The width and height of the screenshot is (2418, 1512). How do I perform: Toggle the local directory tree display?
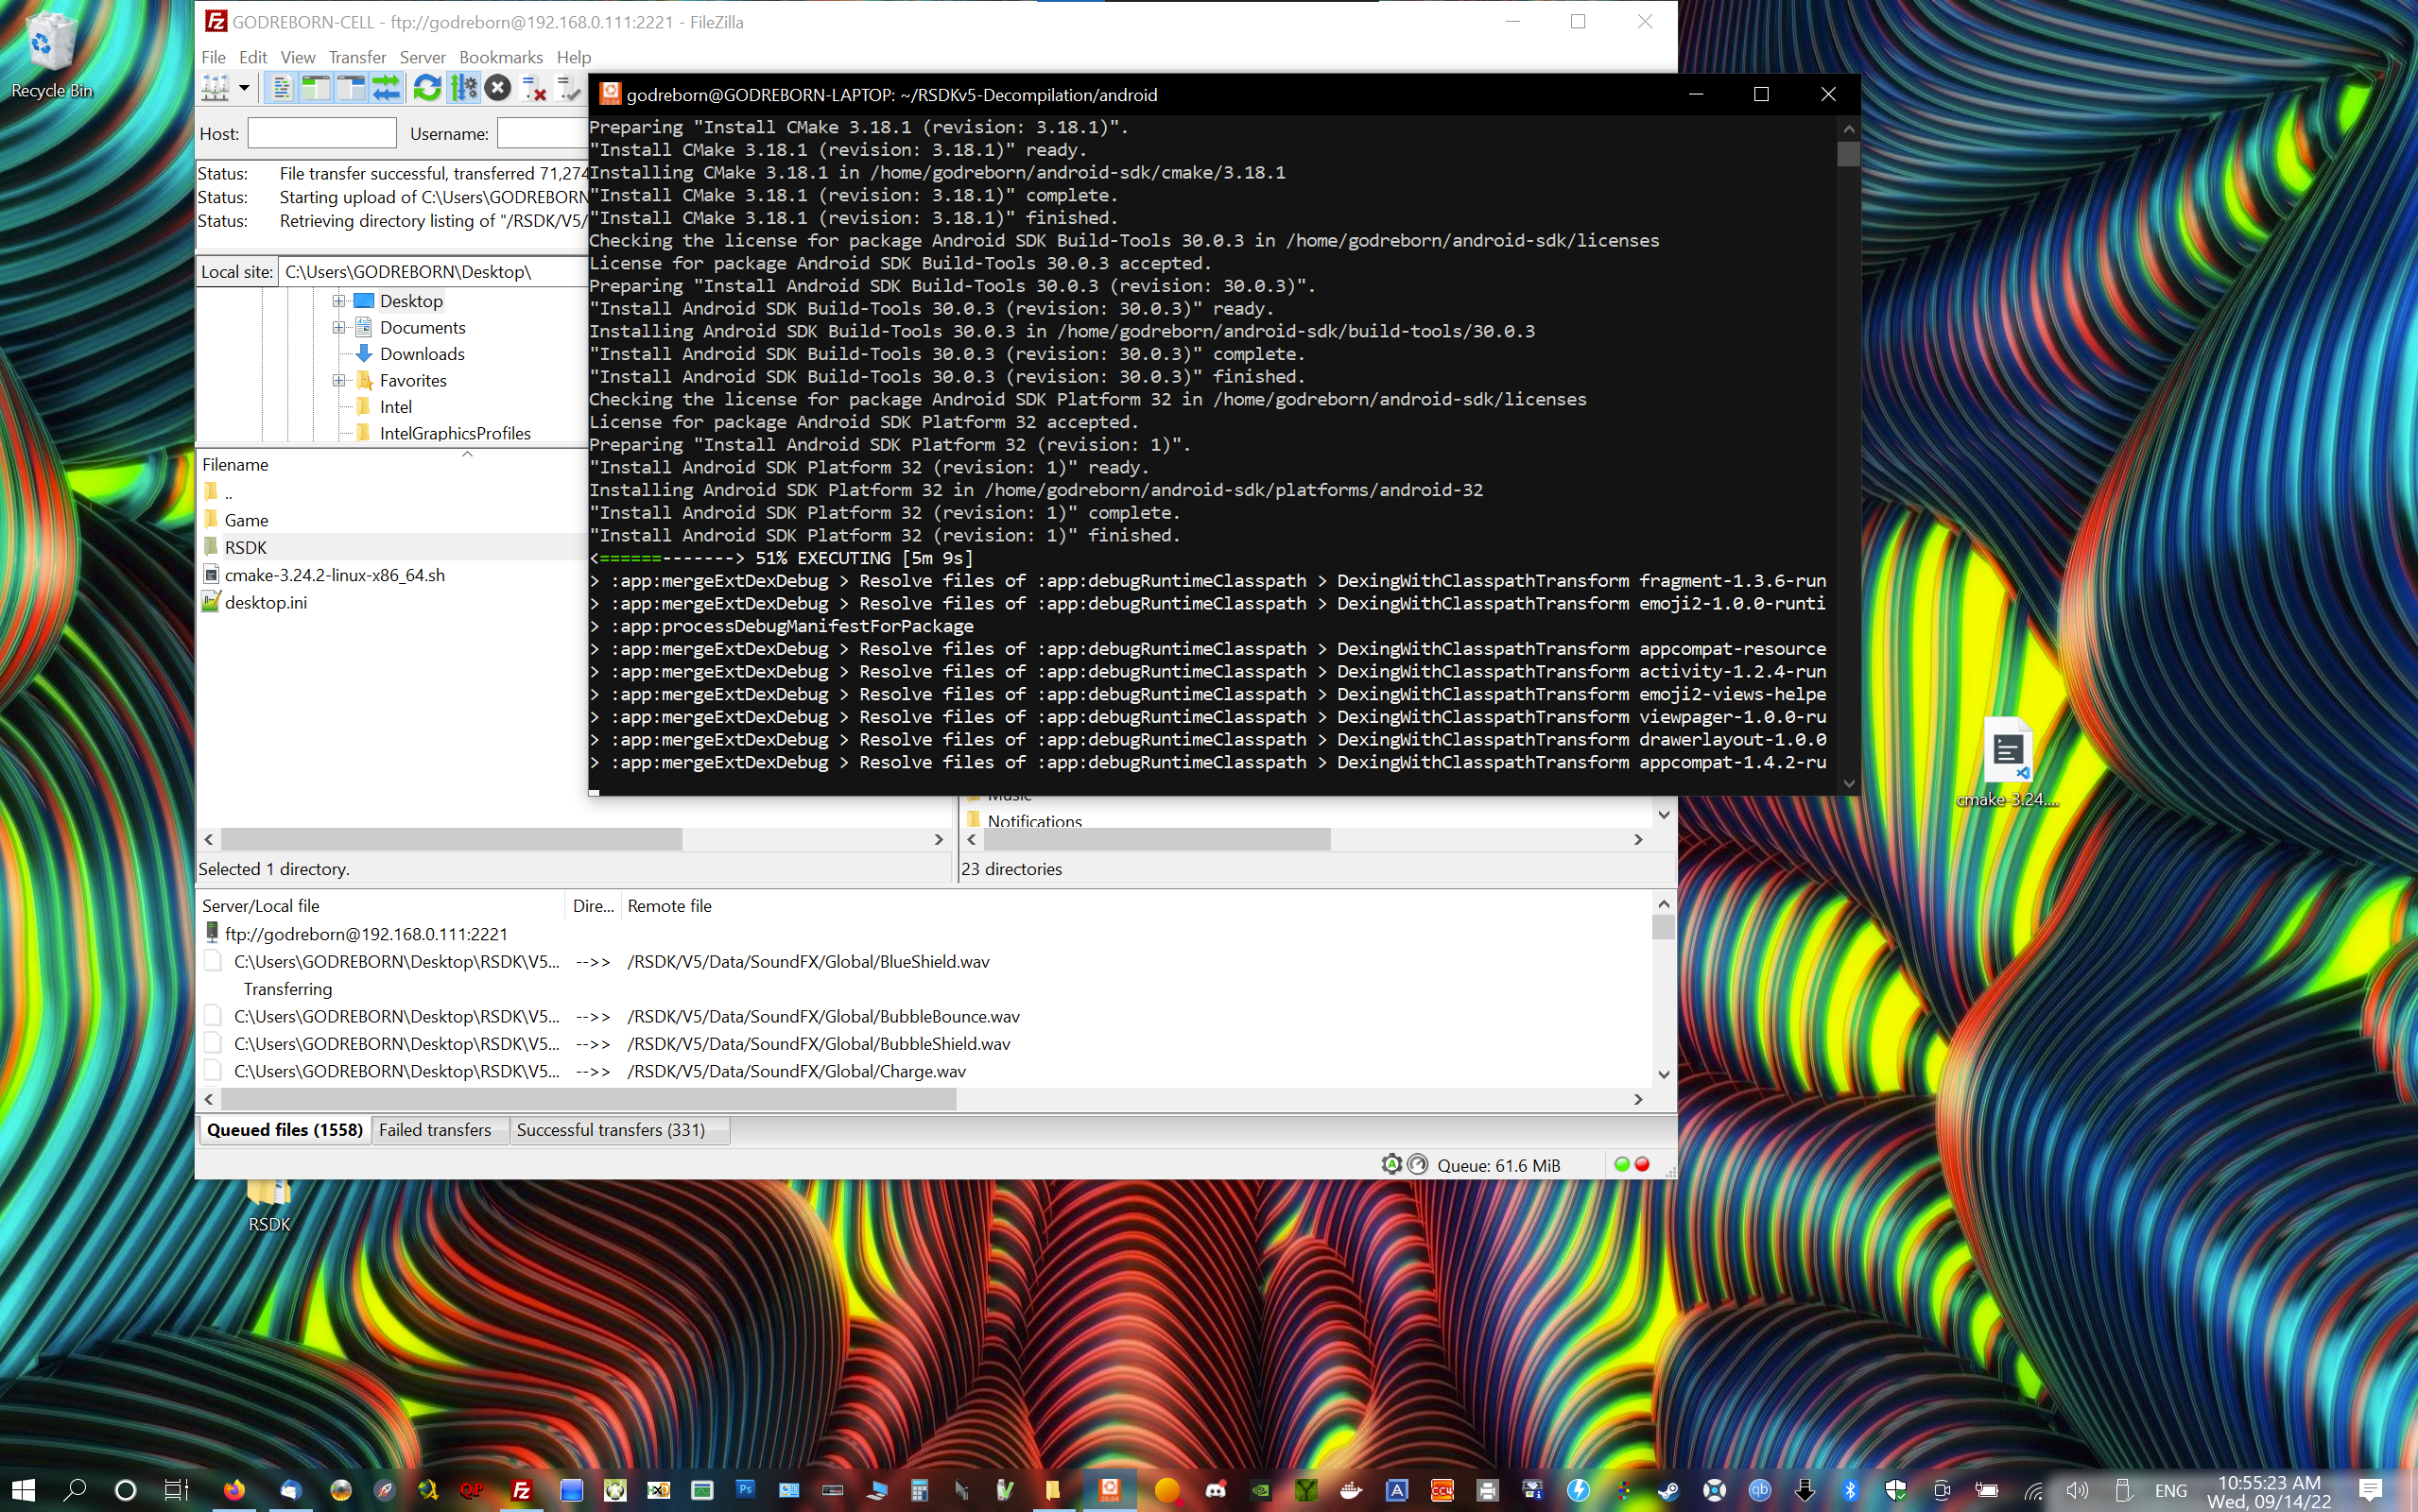pyautogui.click(x=316, y=89)
